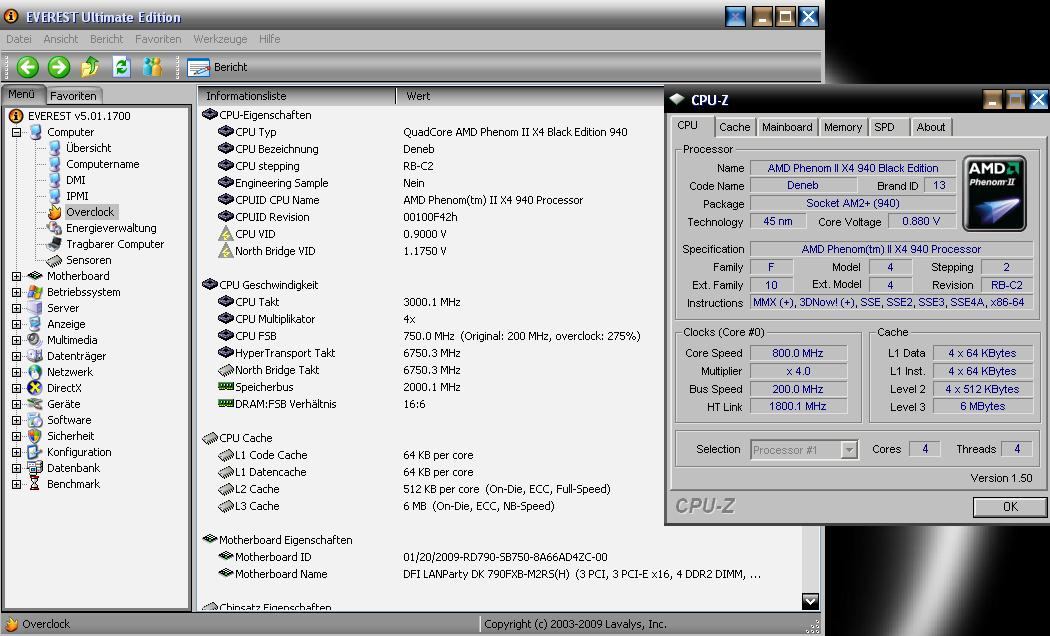Select the EVEREST v5.01.1700 root item
Screen dimensions: 1050x636
pos(79,116)
